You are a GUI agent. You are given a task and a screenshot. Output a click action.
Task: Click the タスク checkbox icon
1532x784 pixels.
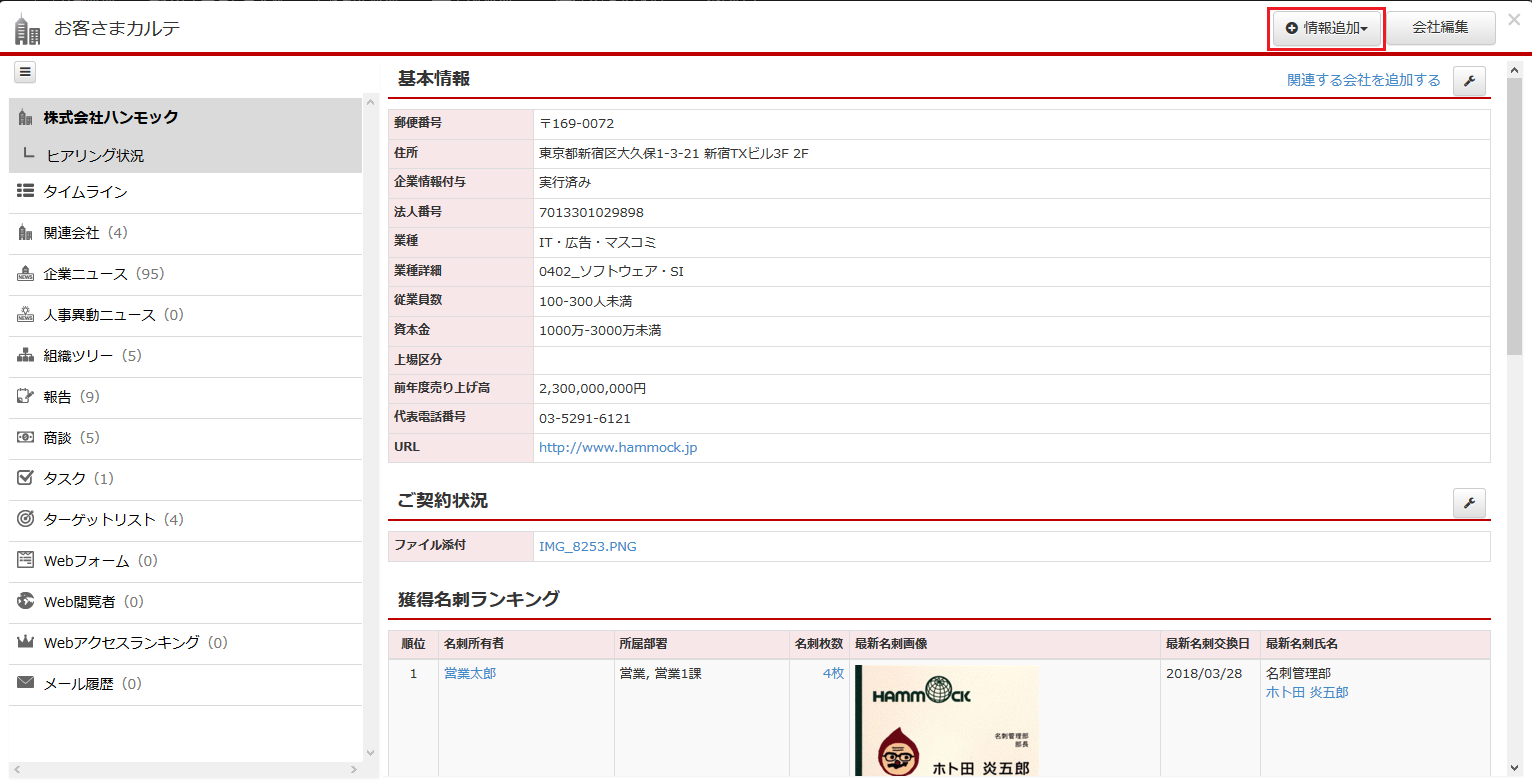pos(26,479)
